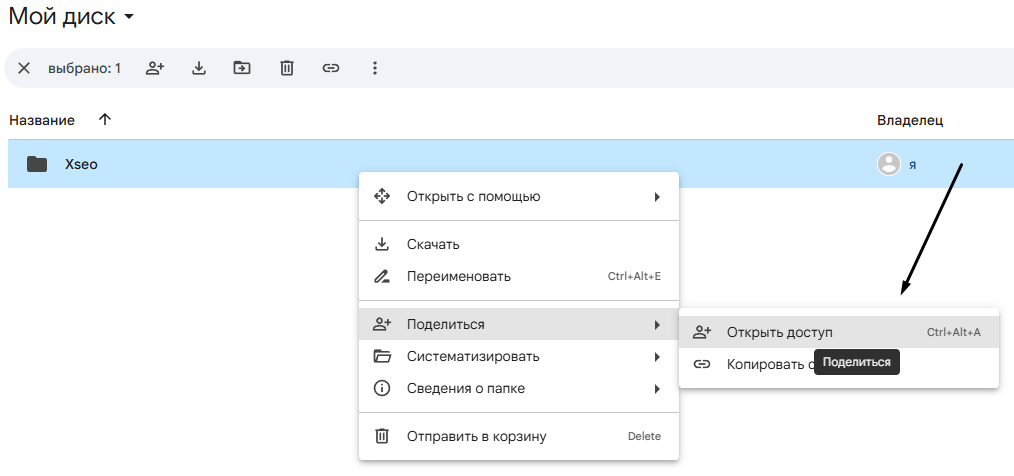
Task: Sort by the Название column header
Action: (x=42, y=120)
